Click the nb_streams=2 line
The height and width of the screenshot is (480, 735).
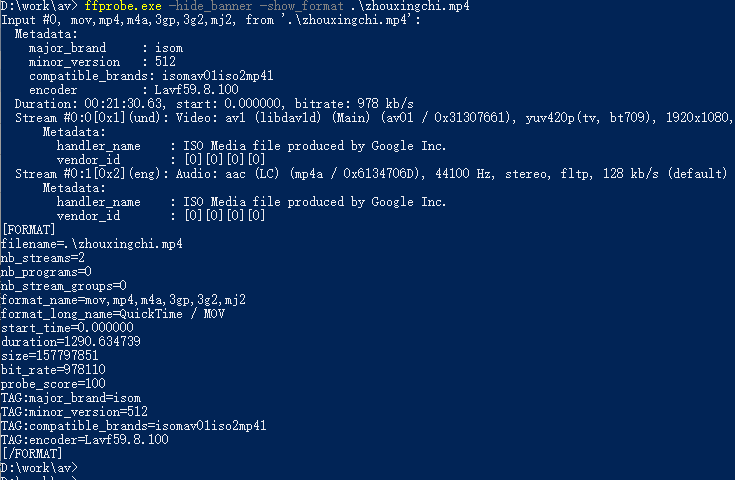(42, 257)
